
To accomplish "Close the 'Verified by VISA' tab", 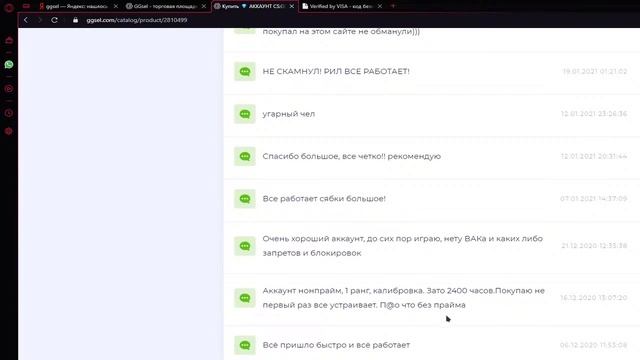I will click(x=380, y=6).
